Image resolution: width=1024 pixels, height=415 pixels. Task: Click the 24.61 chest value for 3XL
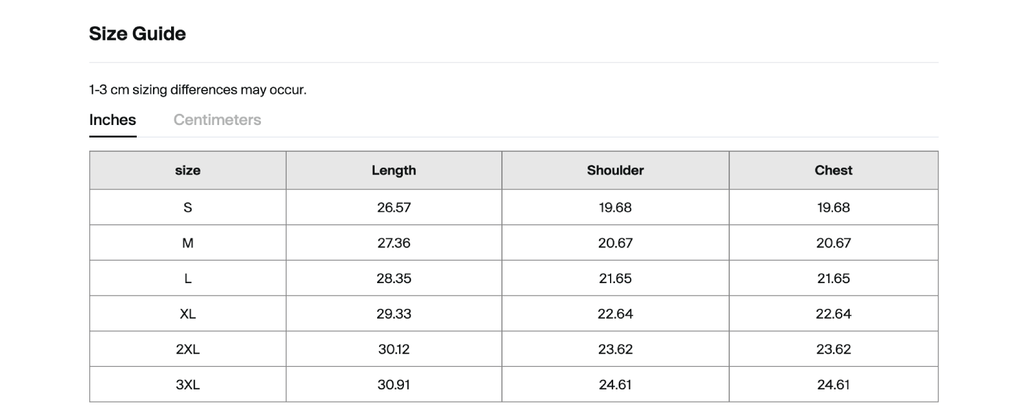833,384
